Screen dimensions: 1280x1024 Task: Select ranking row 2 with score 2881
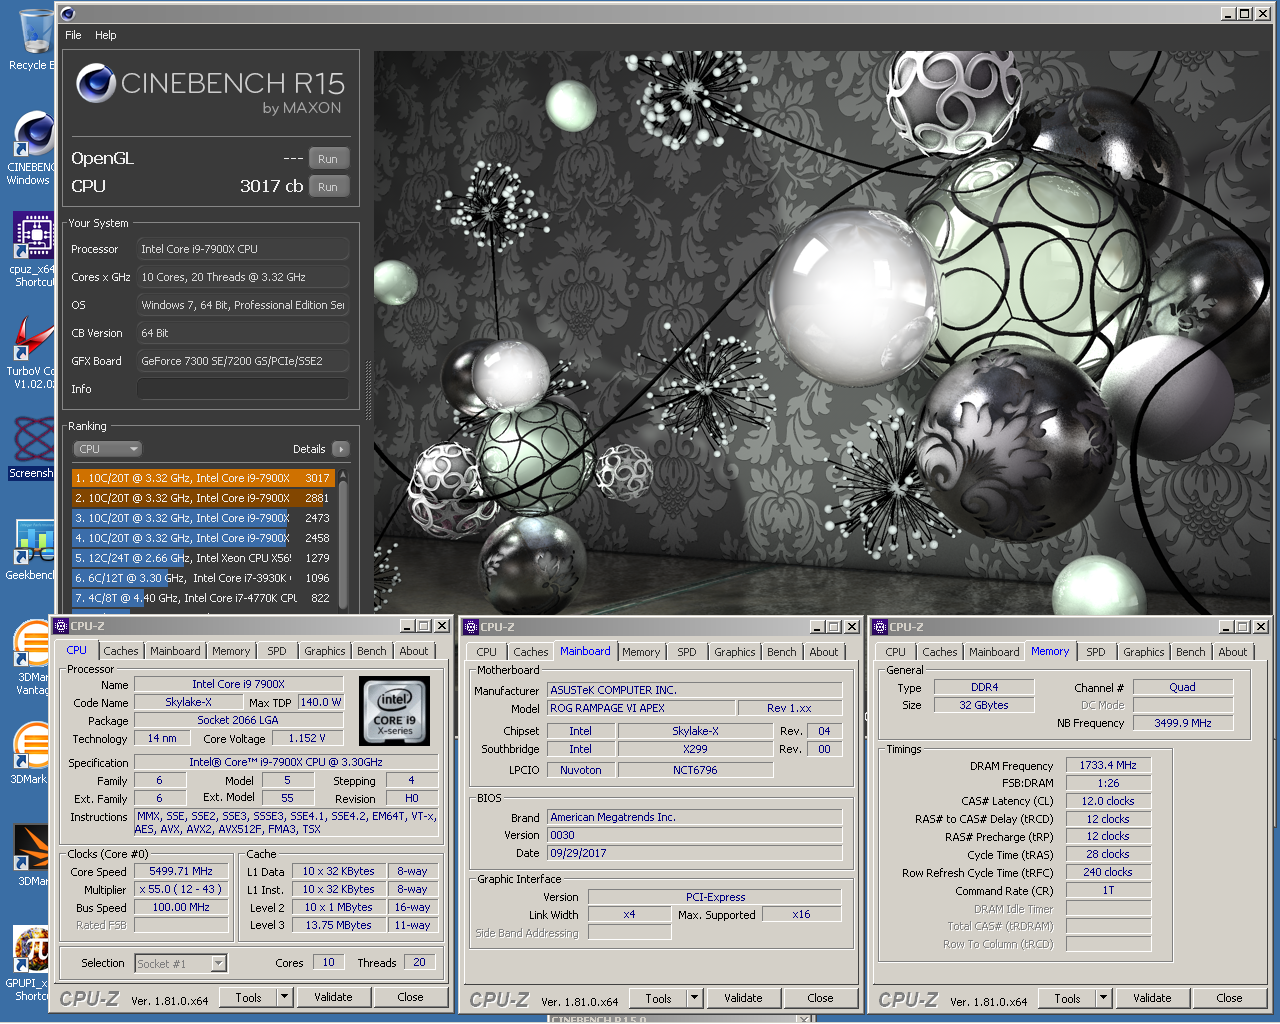204,498
